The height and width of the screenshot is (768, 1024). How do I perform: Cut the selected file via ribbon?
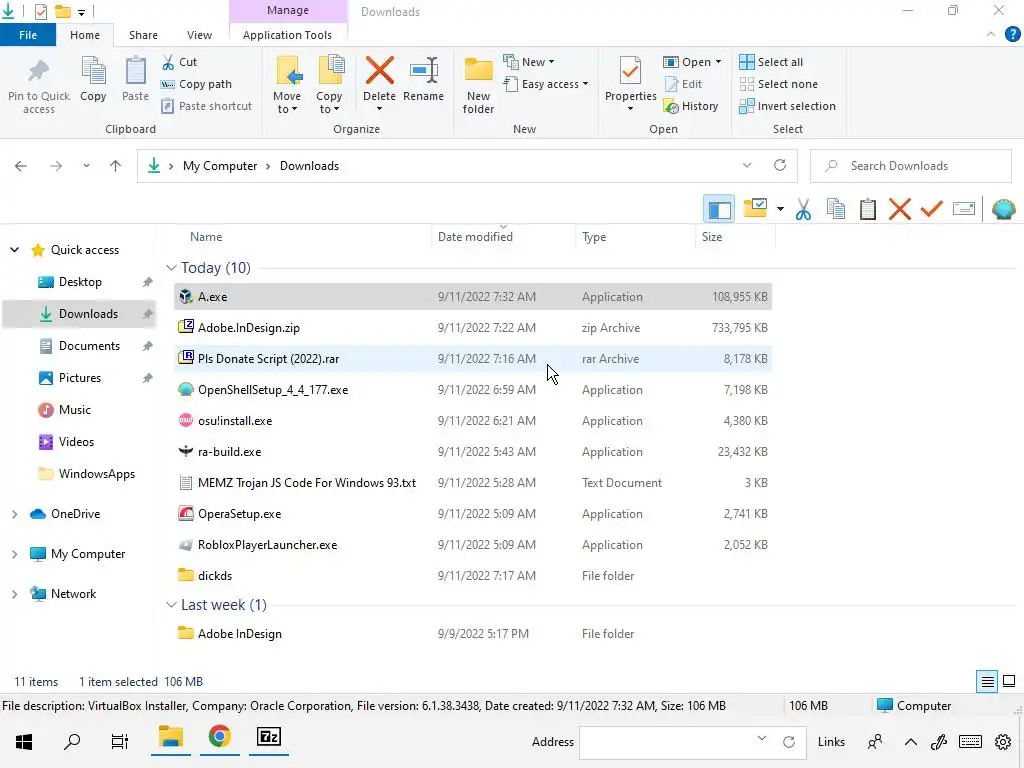[180, 62]
